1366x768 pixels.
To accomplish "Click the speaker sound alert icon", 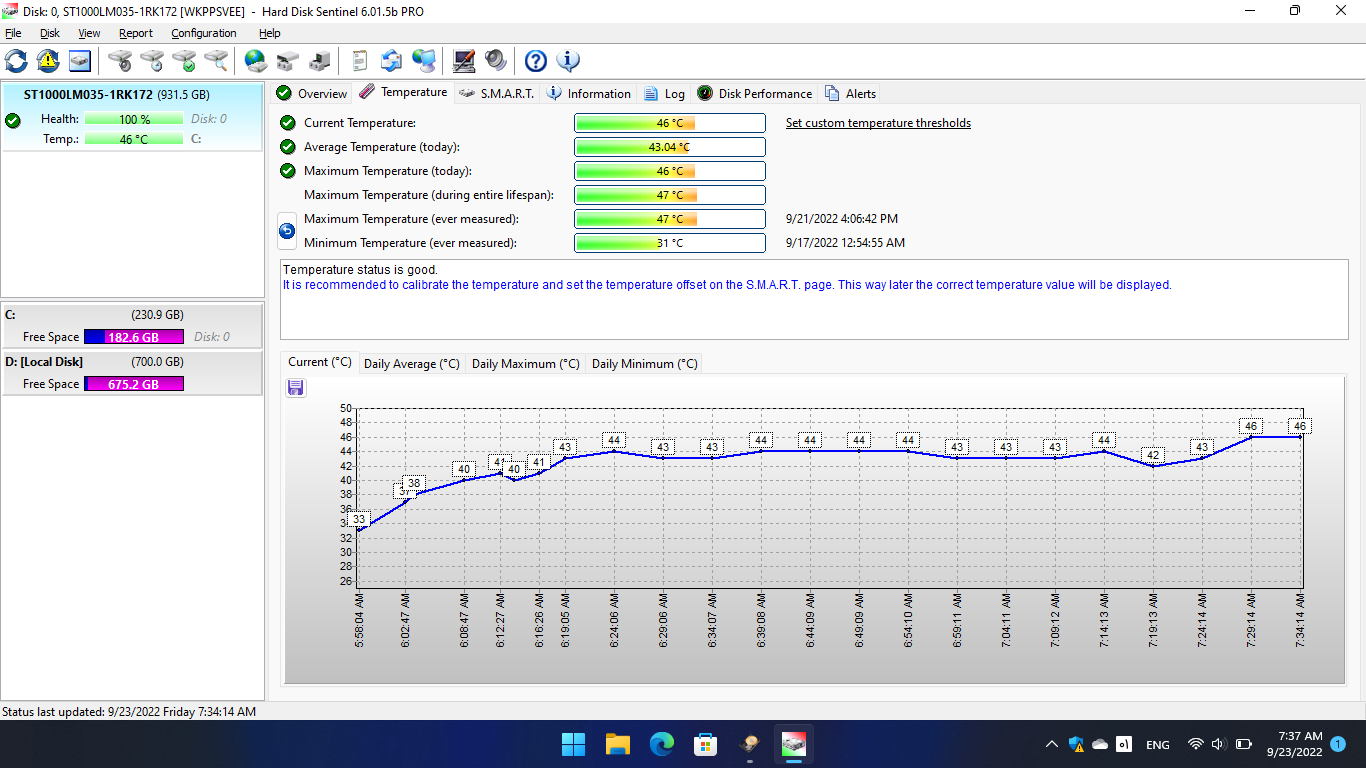I will 496,61.
